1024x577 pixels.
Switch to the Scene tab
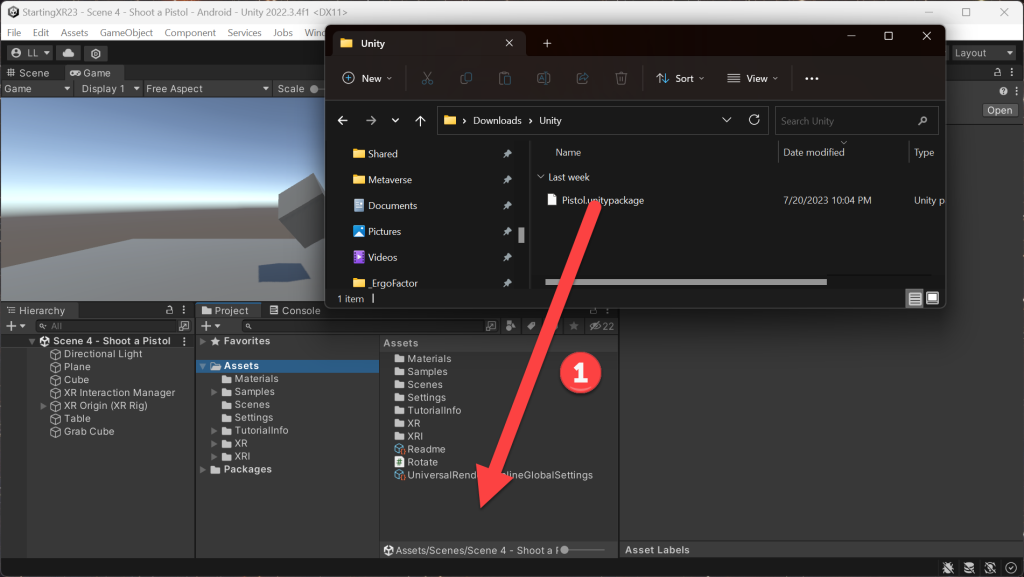(28, 73)
